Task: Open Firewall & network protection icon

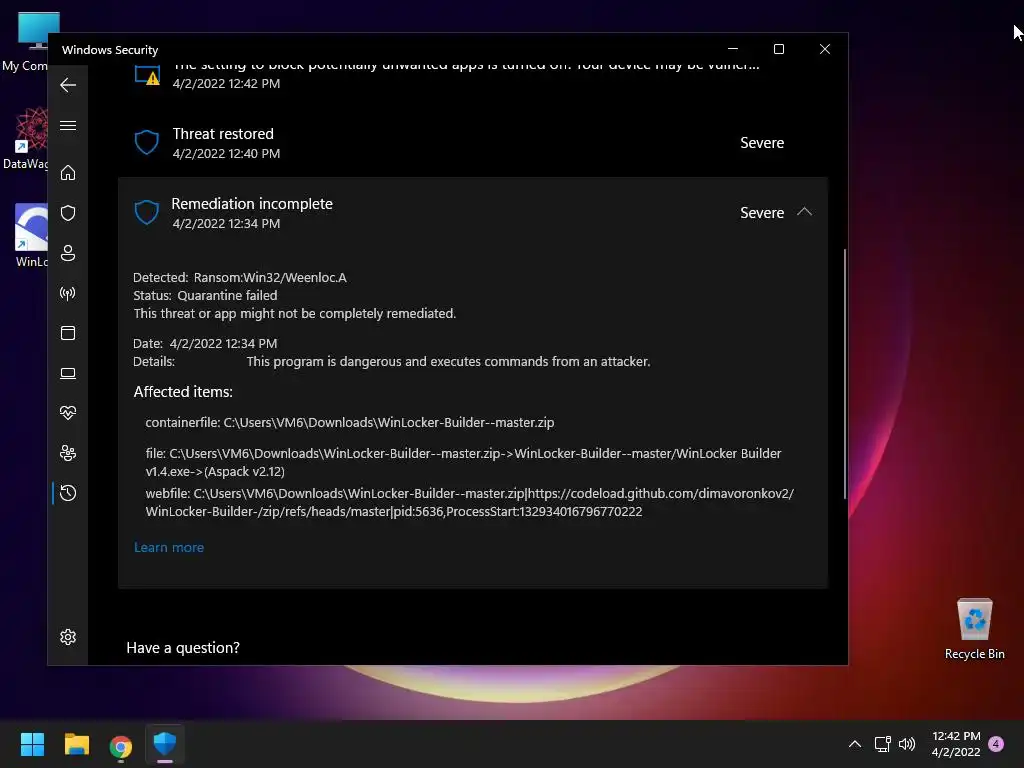Action: tap(68, 293)
